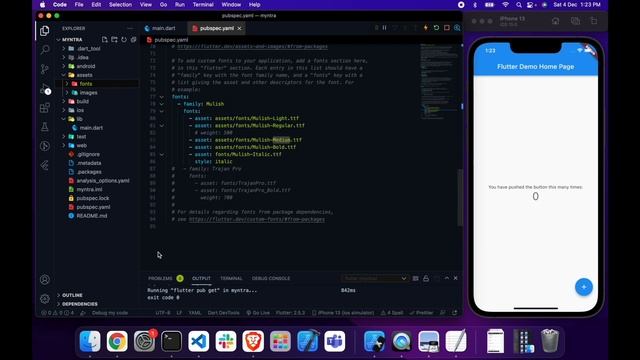
Task: Open Slack from the Dock
Action: click(226, 341)
